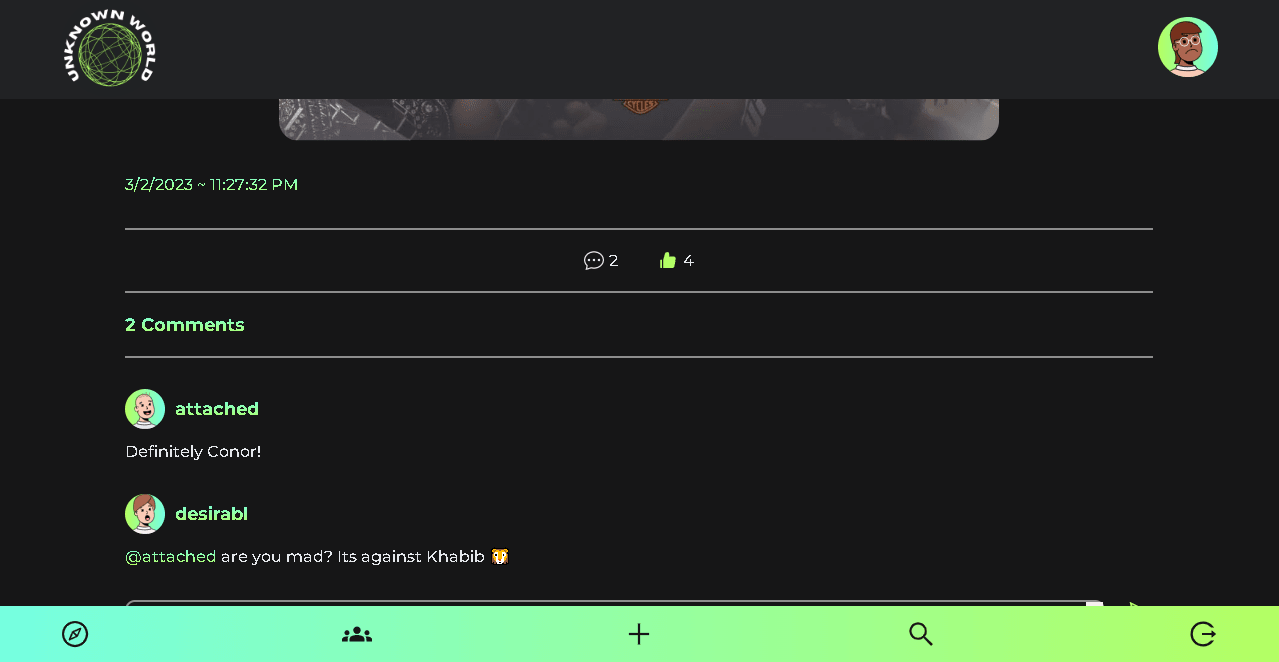Click the speech bubble comments icon
The width and height of the screenshot is (1279, 662).
593,261
